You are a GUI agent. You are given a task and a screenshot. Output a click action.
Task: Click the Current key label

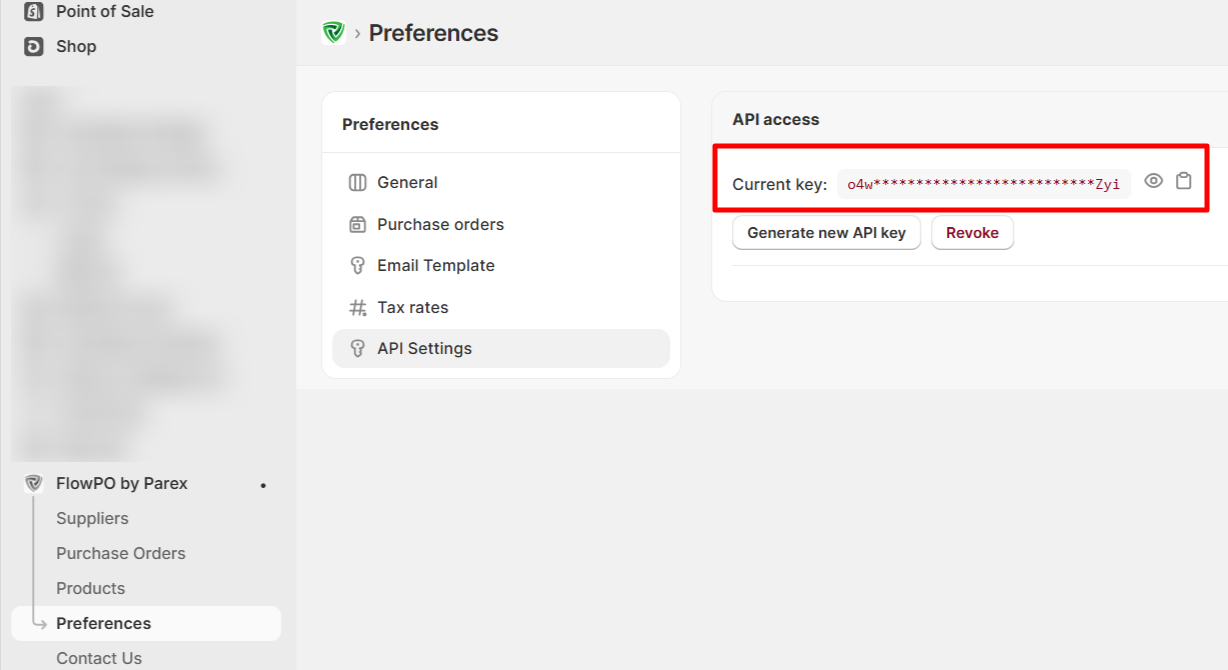780,184
